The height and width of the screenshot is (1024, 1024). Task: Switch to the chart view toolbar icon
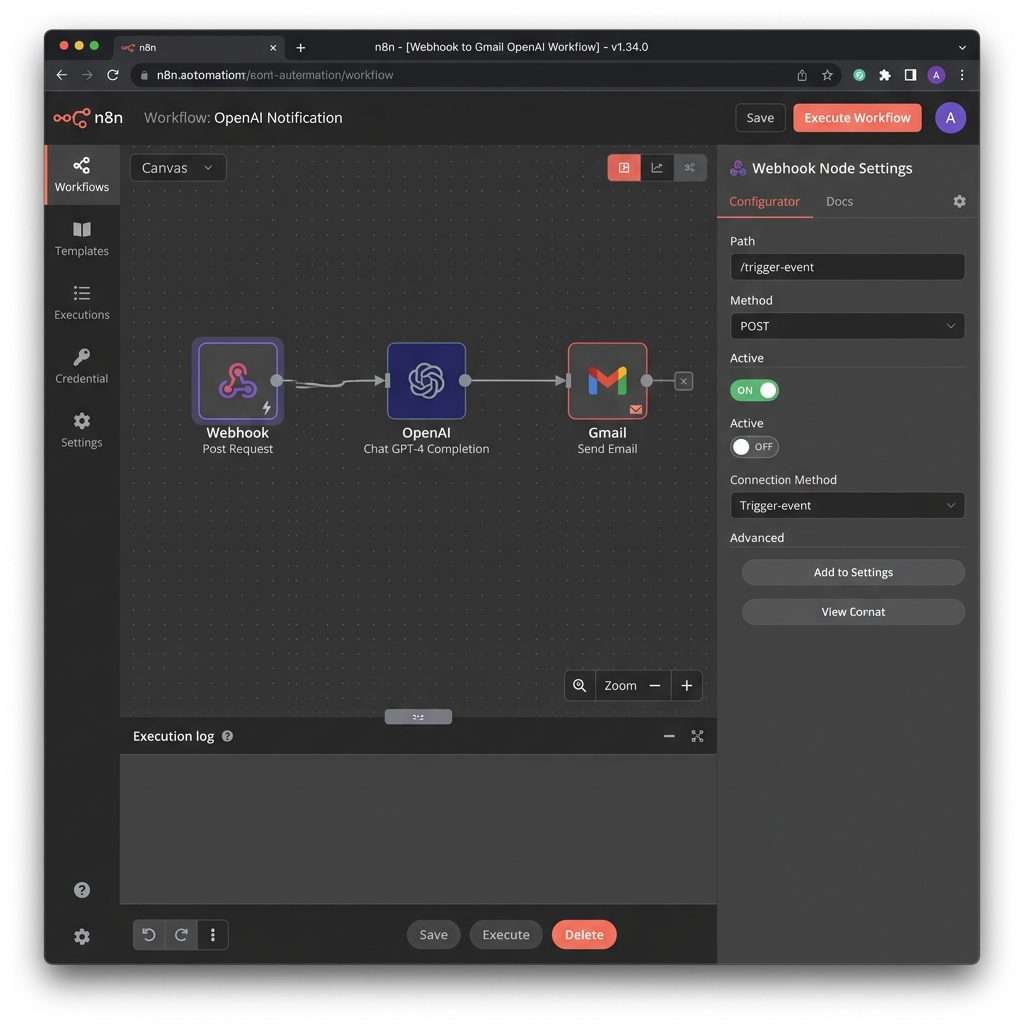tap(657, 168)
